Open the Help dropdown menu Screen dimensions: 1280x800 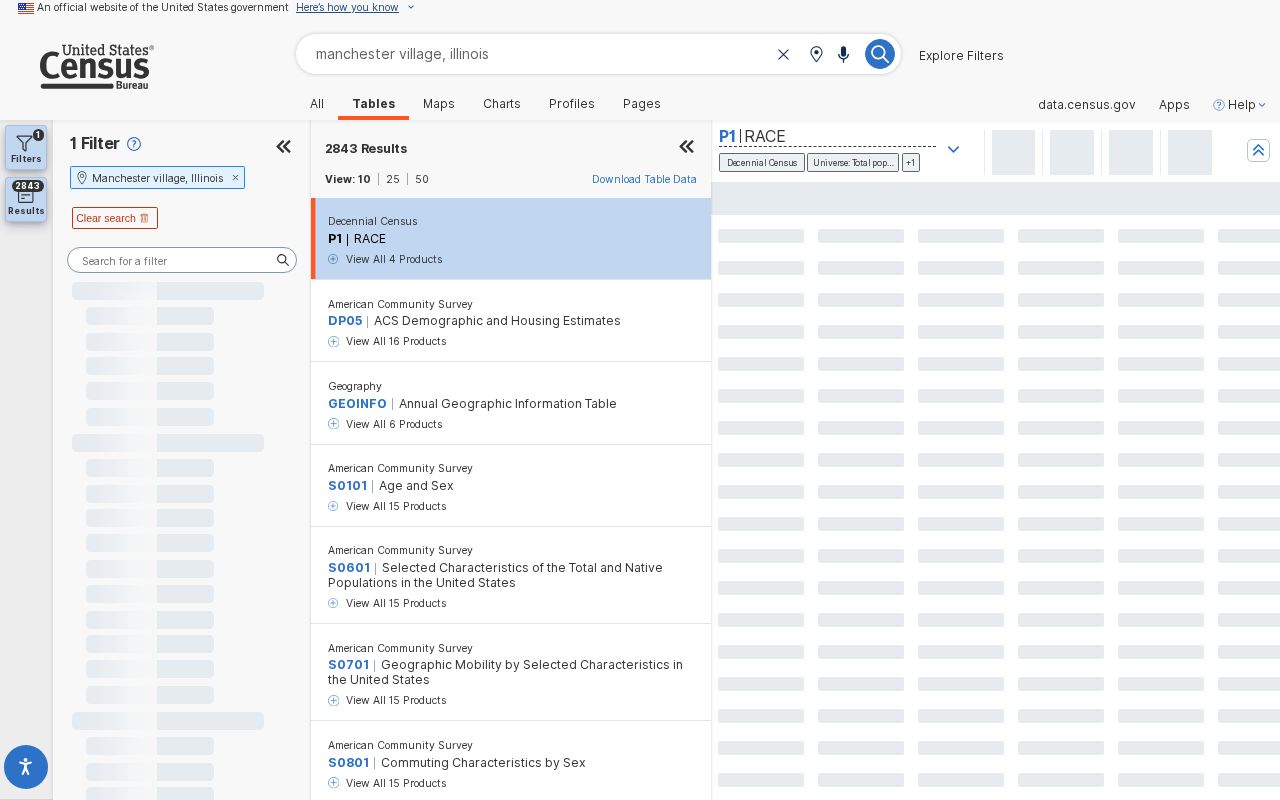tap(1240, 104)
